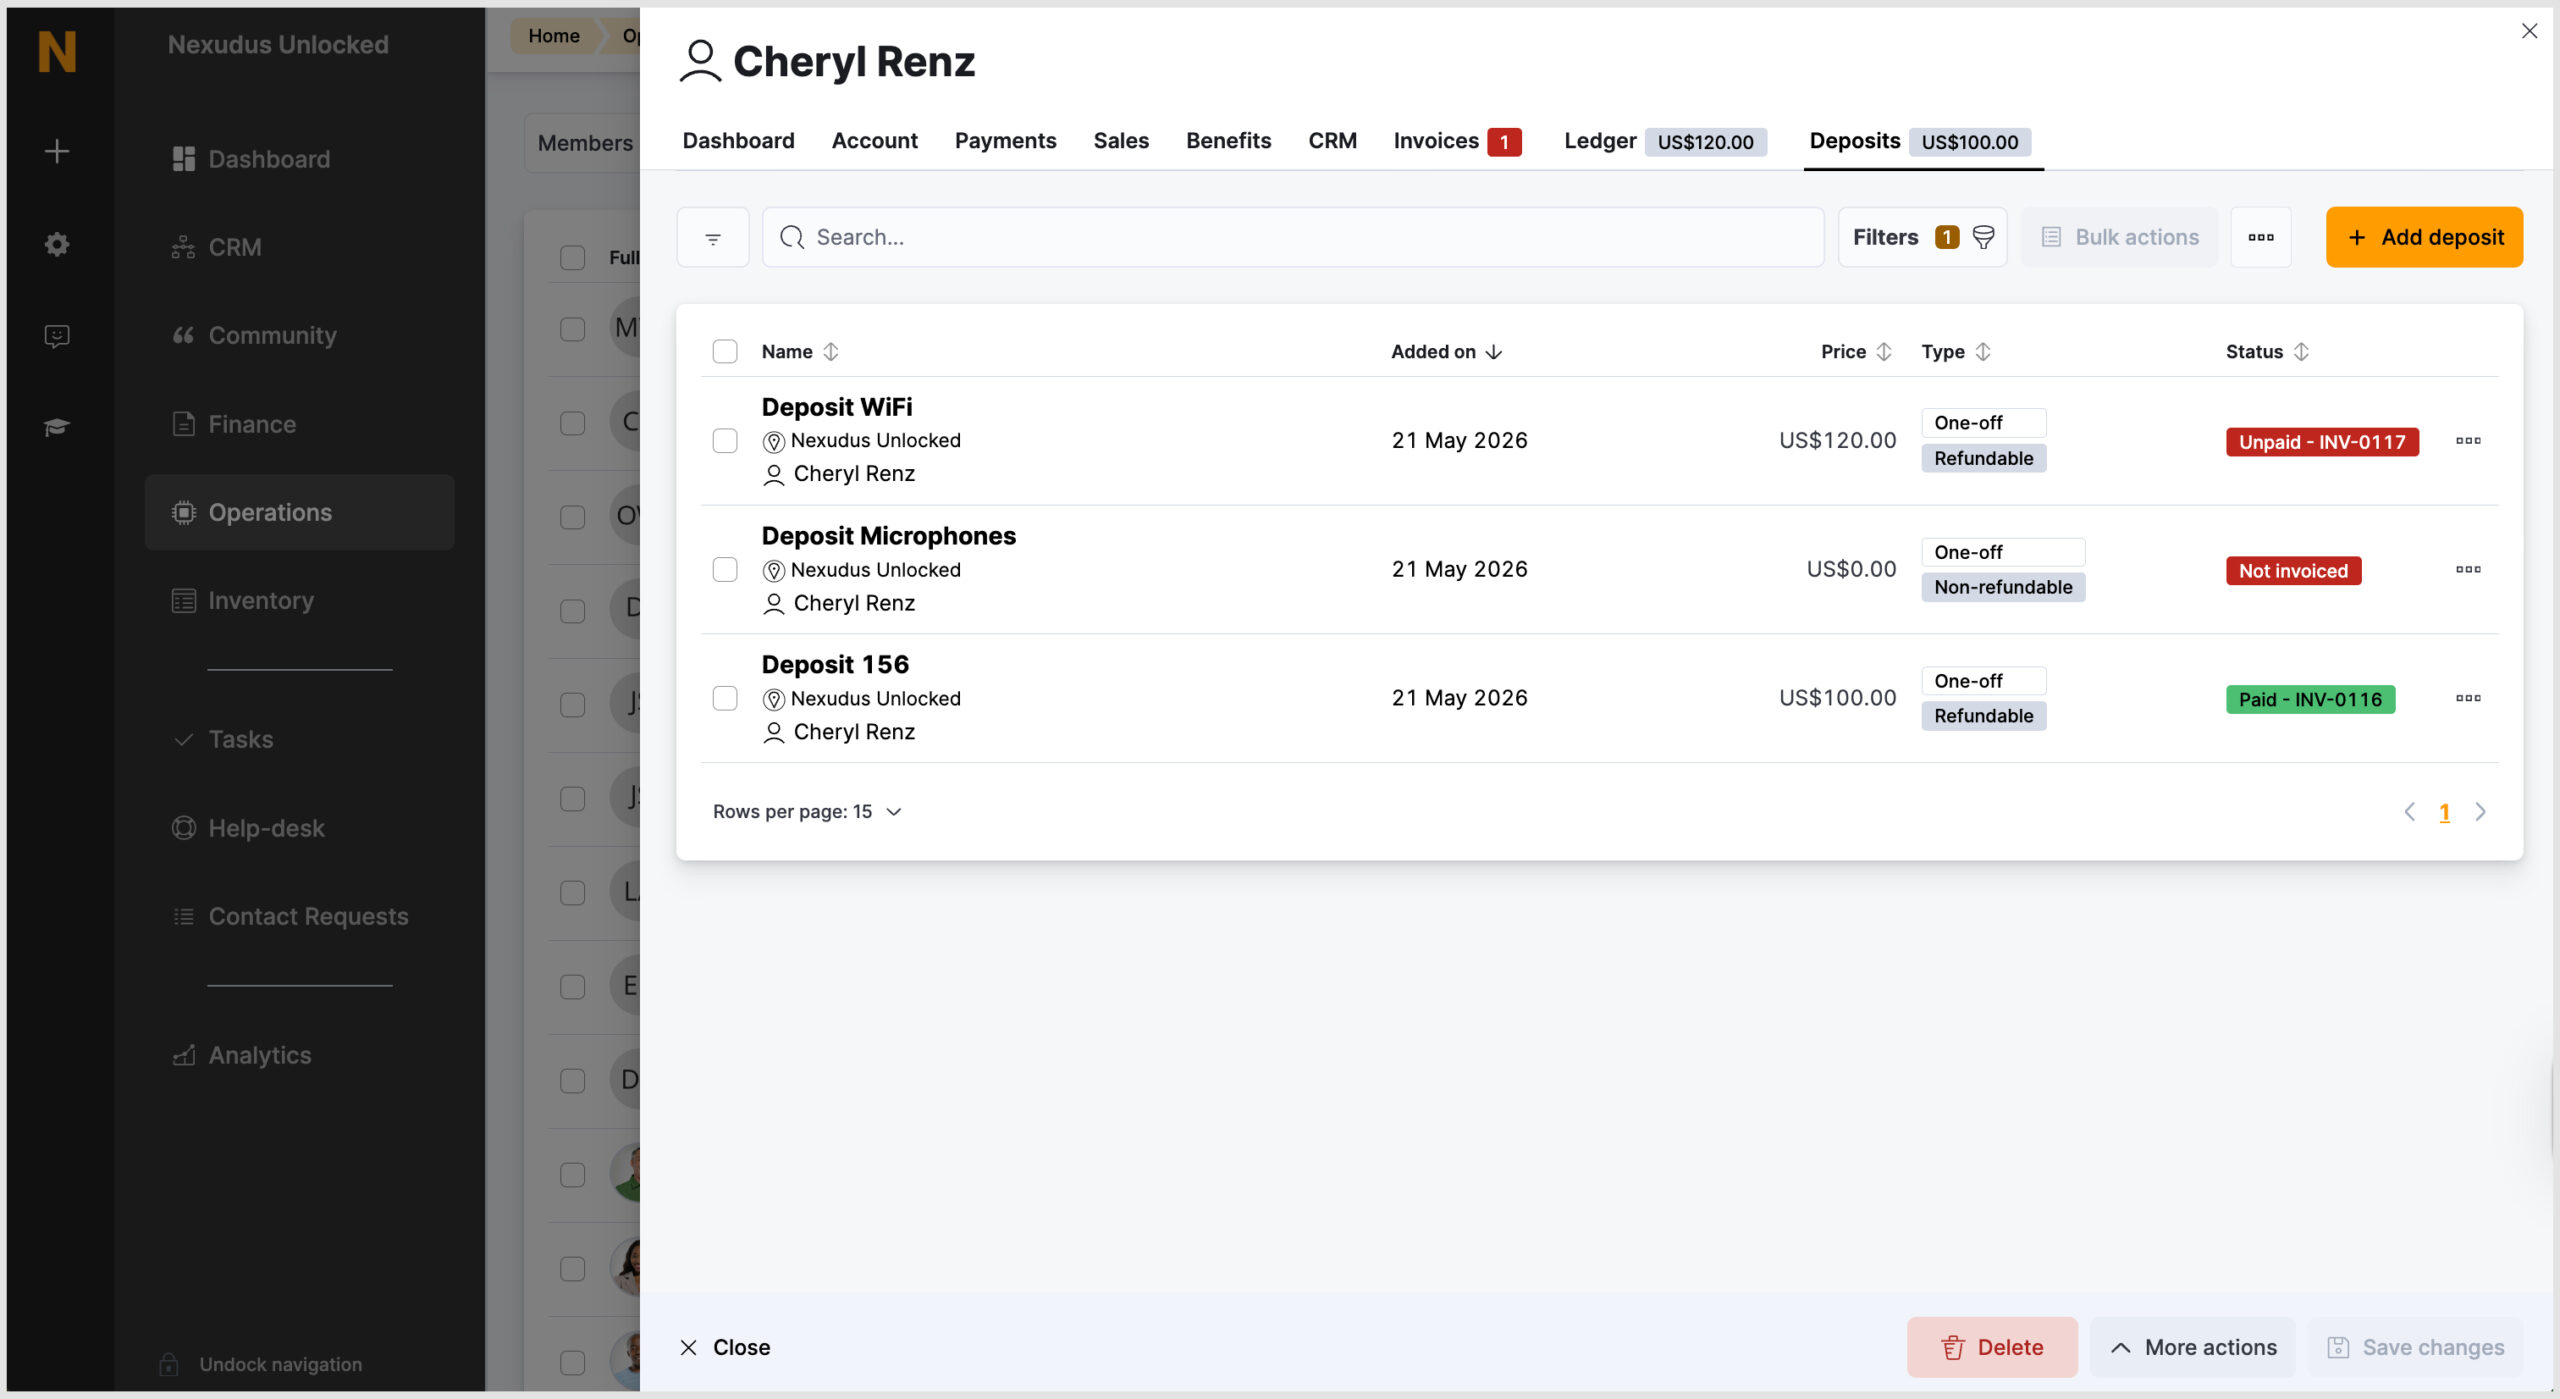2560x1399 pixels.
Task: Open the Payments tab
Action: coord(1005,141)
